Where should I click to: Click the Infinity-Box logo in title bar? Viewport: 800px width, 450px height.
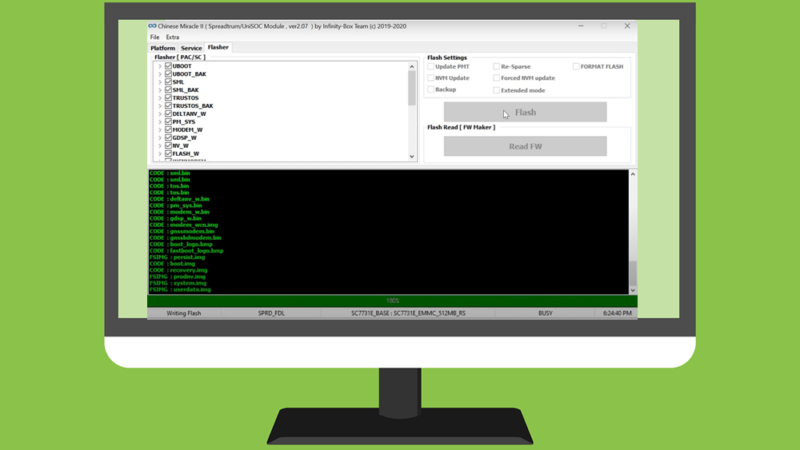(152, 26)
